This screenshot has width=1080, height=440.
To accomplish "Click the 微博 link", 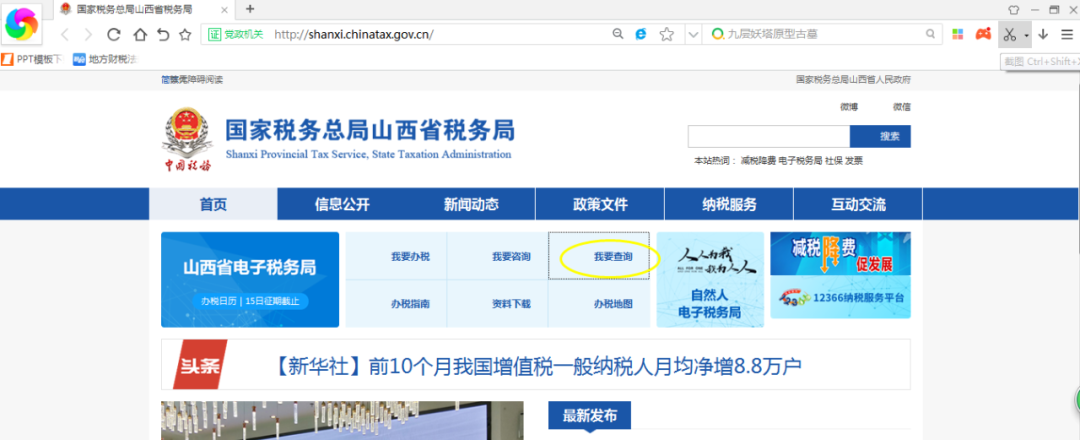I will pos(849,107).
